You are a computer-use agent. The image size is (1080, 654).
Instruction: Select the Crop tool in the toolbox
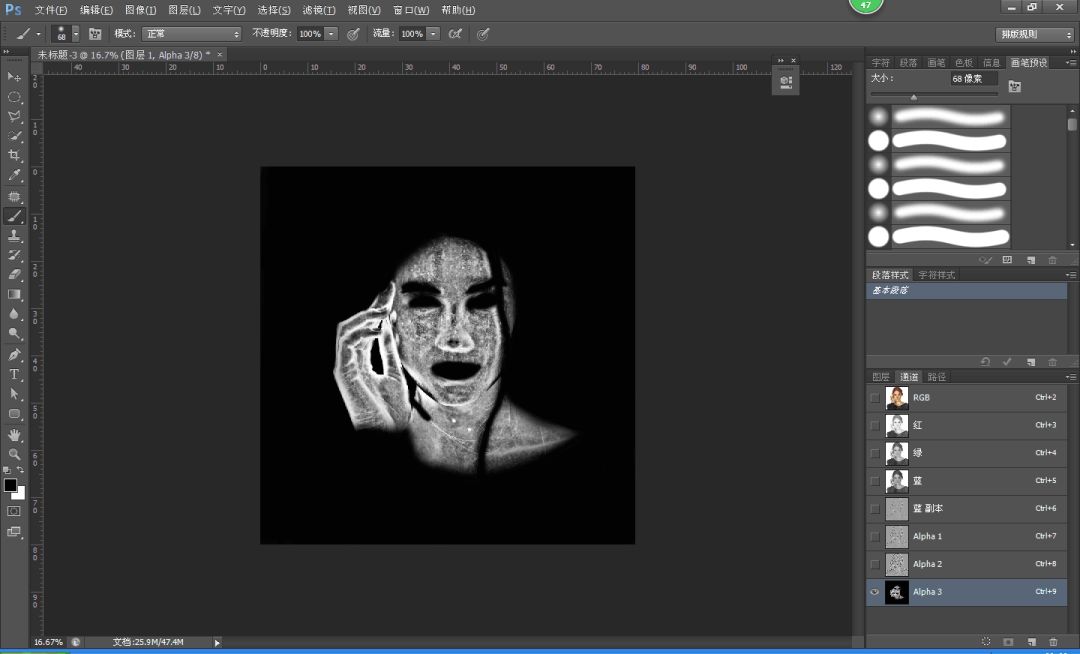[14, 155]
